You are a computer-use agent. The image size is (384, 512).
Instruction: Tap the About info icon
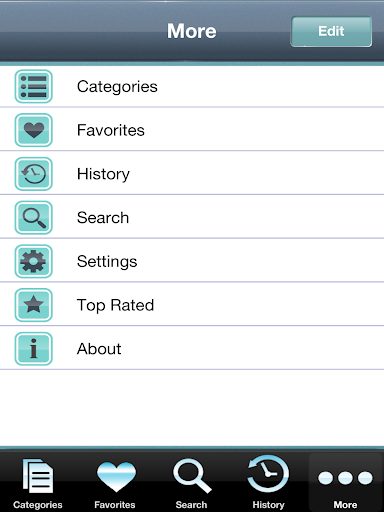[34, 348]
